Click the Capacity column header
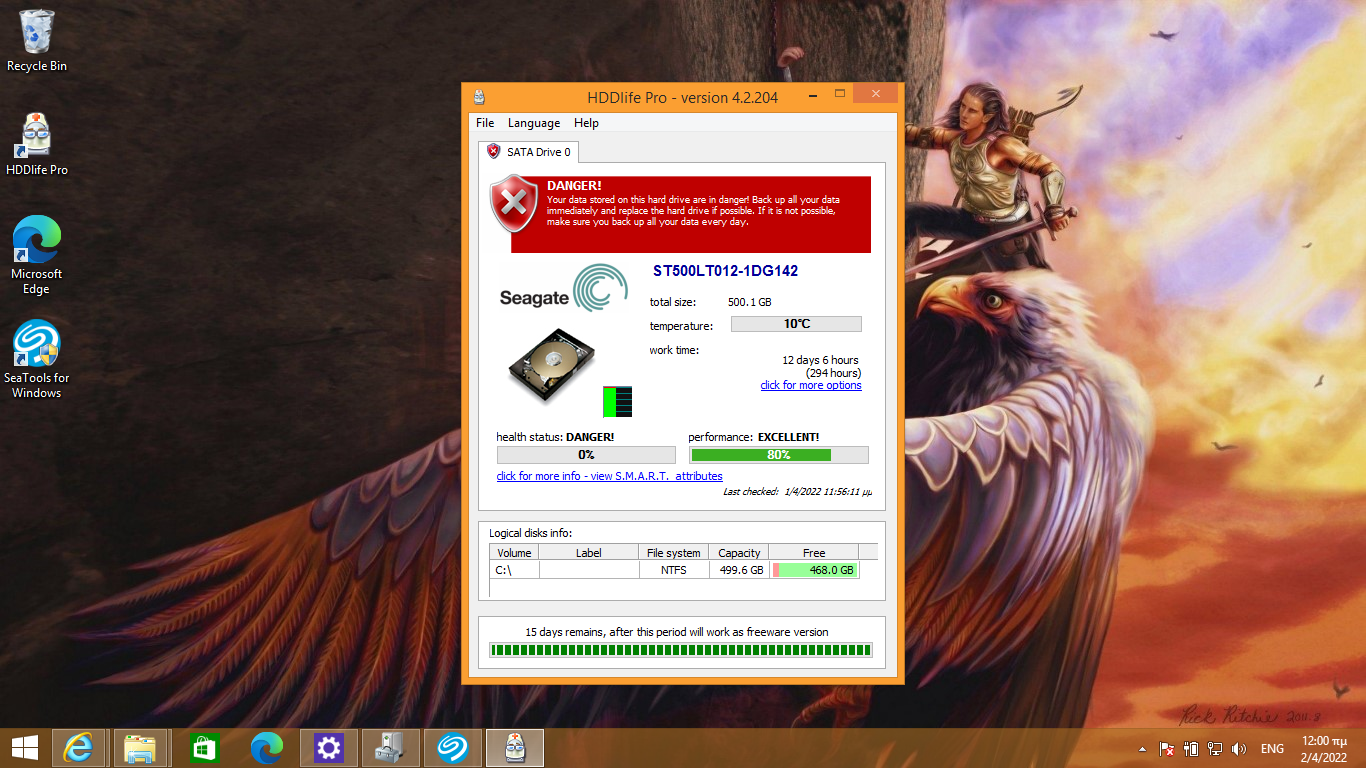The width and height of the screenshot is (1366, 768). tap(739, 553)
